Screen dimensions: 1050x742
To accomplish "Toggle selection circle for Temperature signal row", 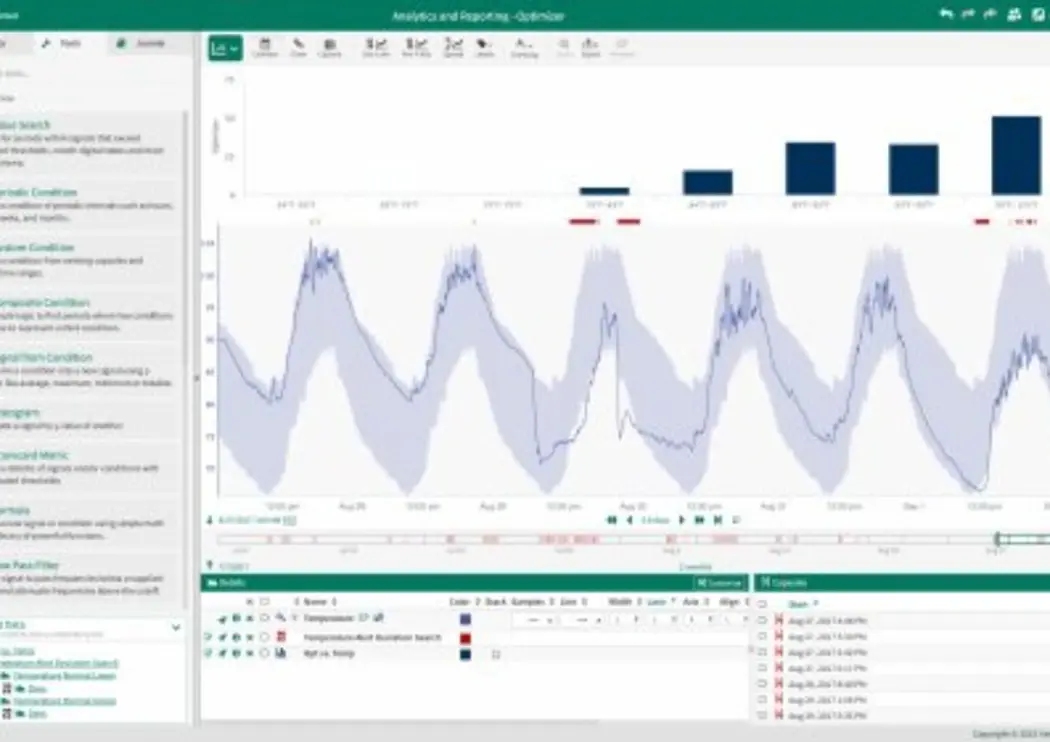I will [264, 619].
